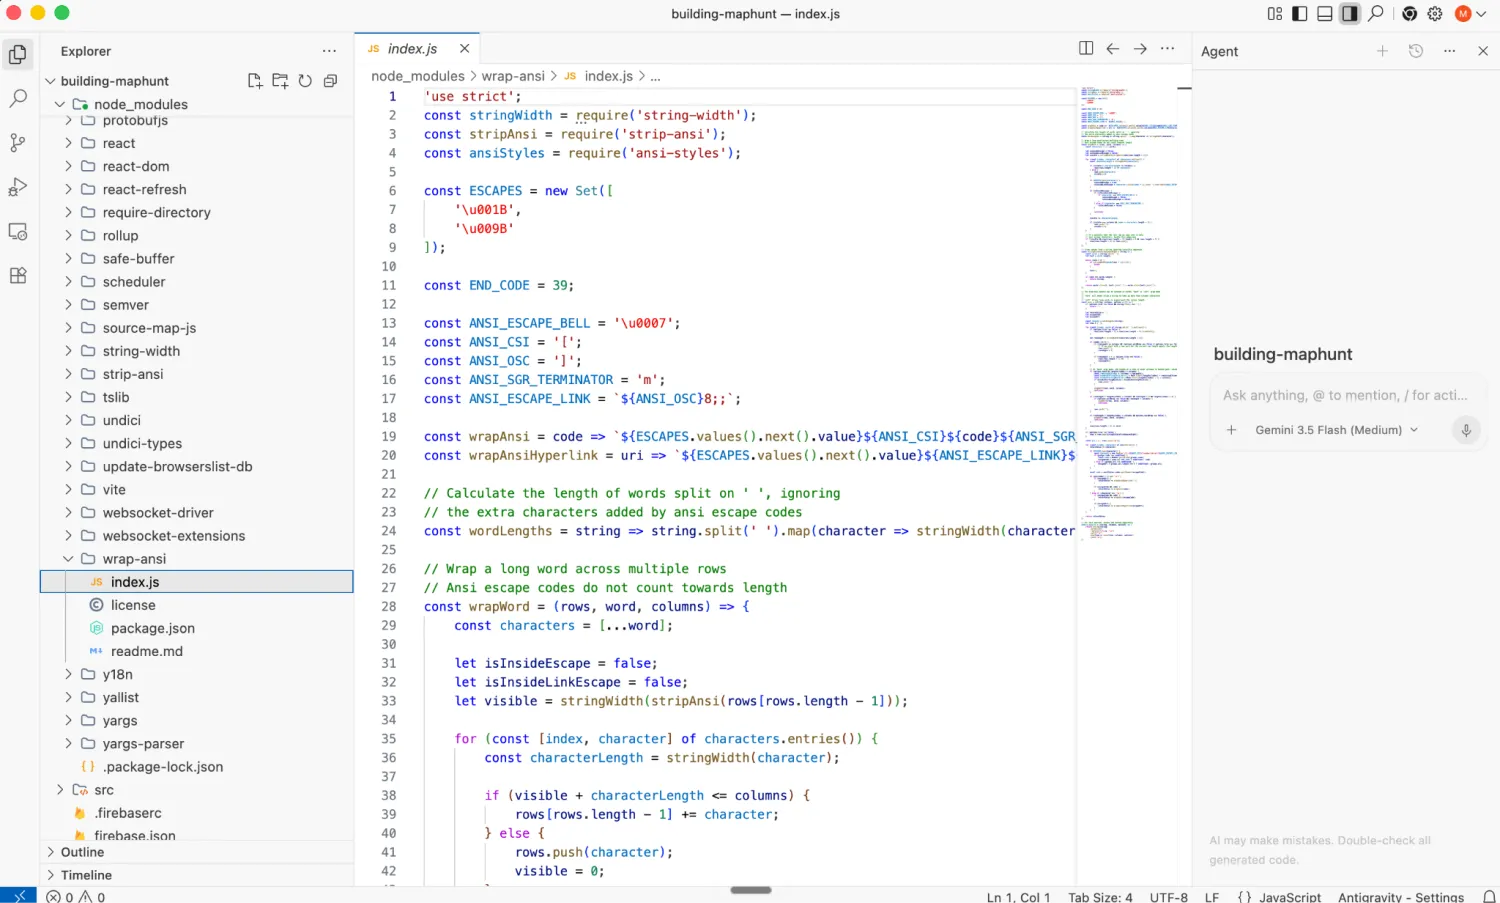Open the Source Control view

(18, 142)
